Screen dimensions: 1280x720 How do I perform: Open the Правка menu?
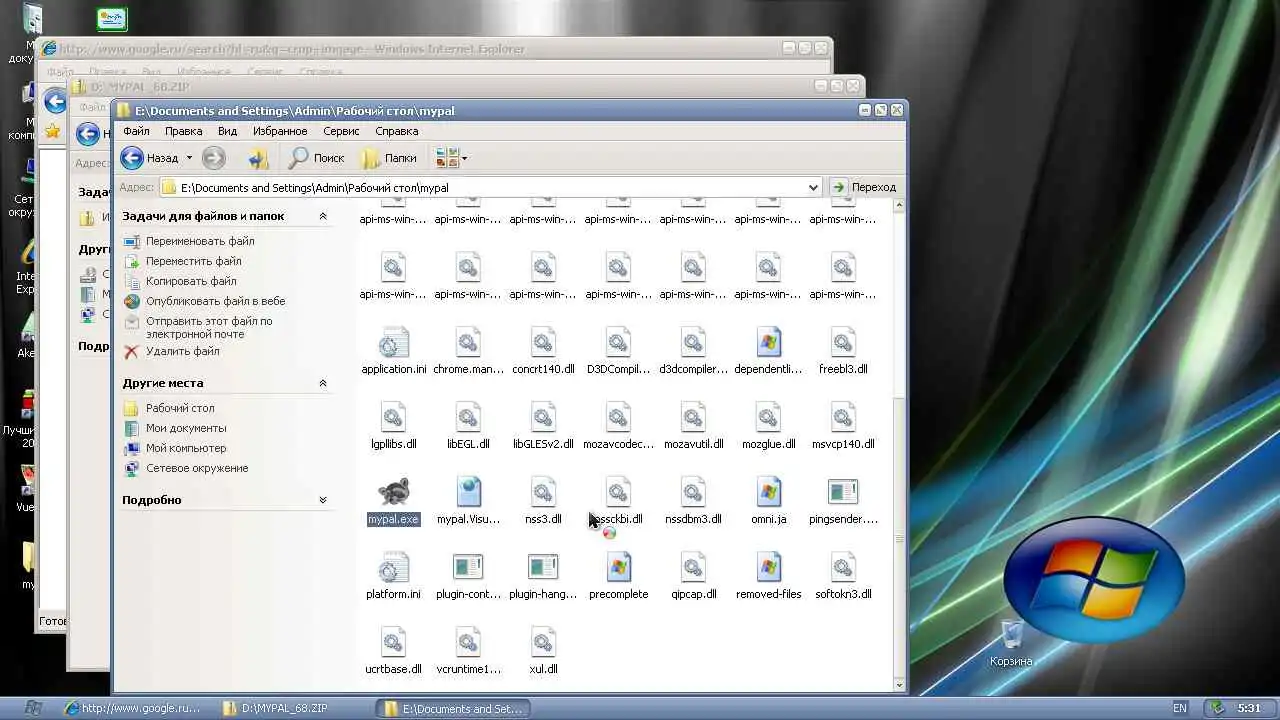pos(183,131)
